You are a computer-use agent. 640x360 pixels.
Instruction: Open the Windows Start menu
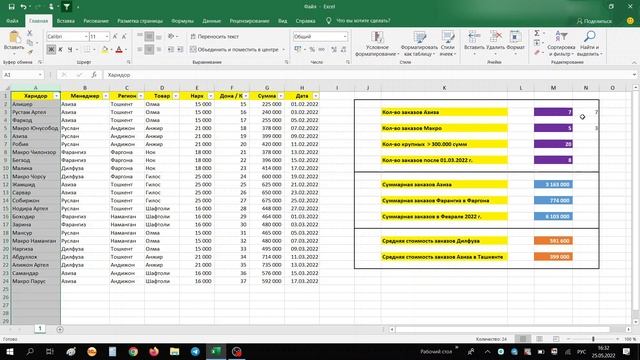(x=9, y=351)
